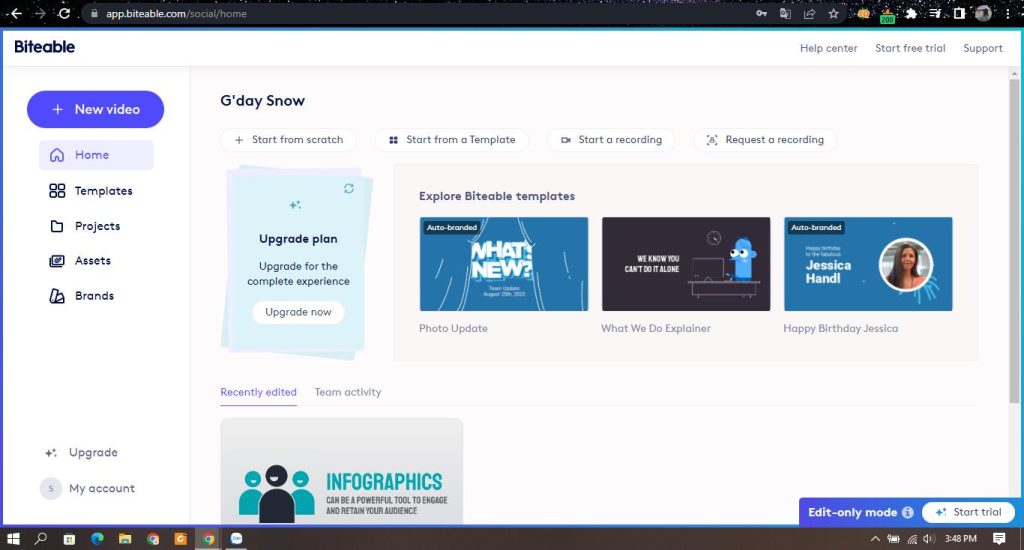Open Brands in the sidebar
1024x550 pixels.
[x=94, y=296]
